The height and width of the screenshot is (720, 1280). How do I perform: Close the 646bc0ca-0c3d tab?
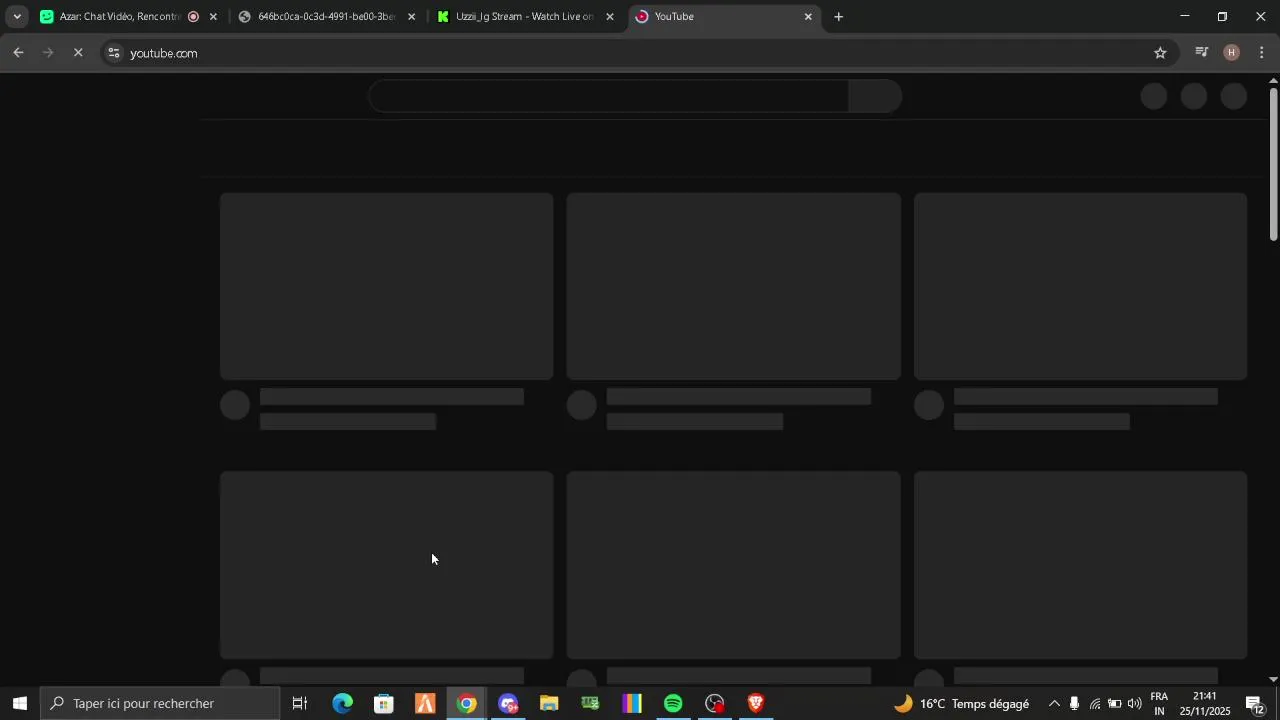tap(411, 17)
